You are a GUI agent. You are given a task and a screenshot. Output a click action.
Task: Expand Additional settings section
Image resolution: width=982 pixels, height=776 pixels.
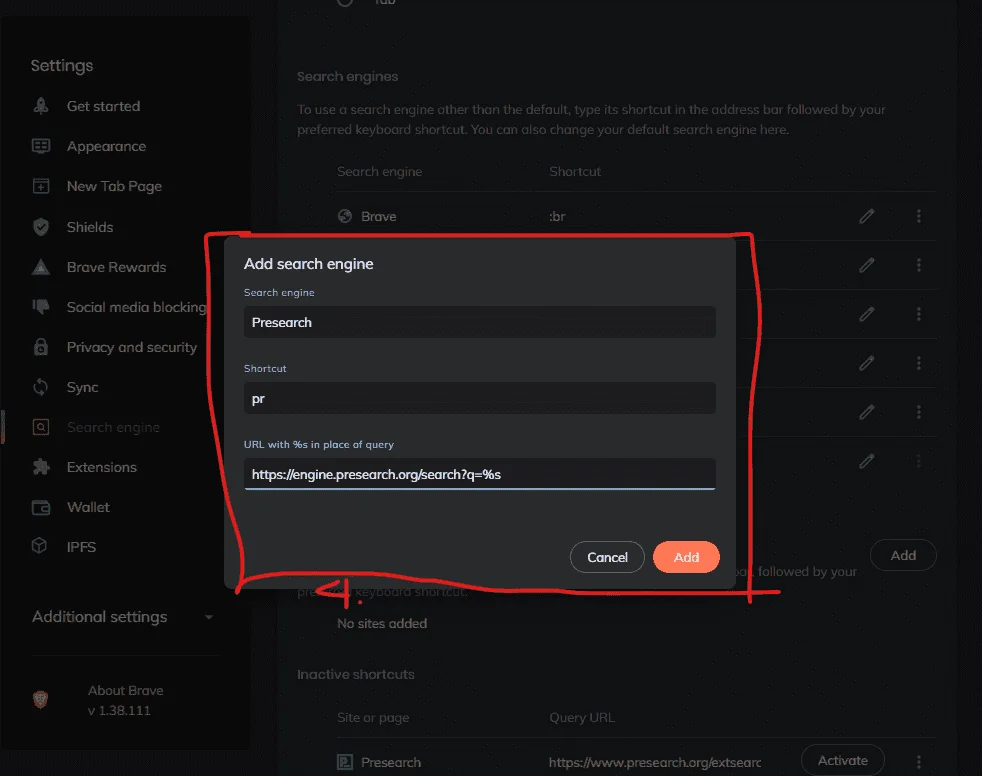point(123,617)
